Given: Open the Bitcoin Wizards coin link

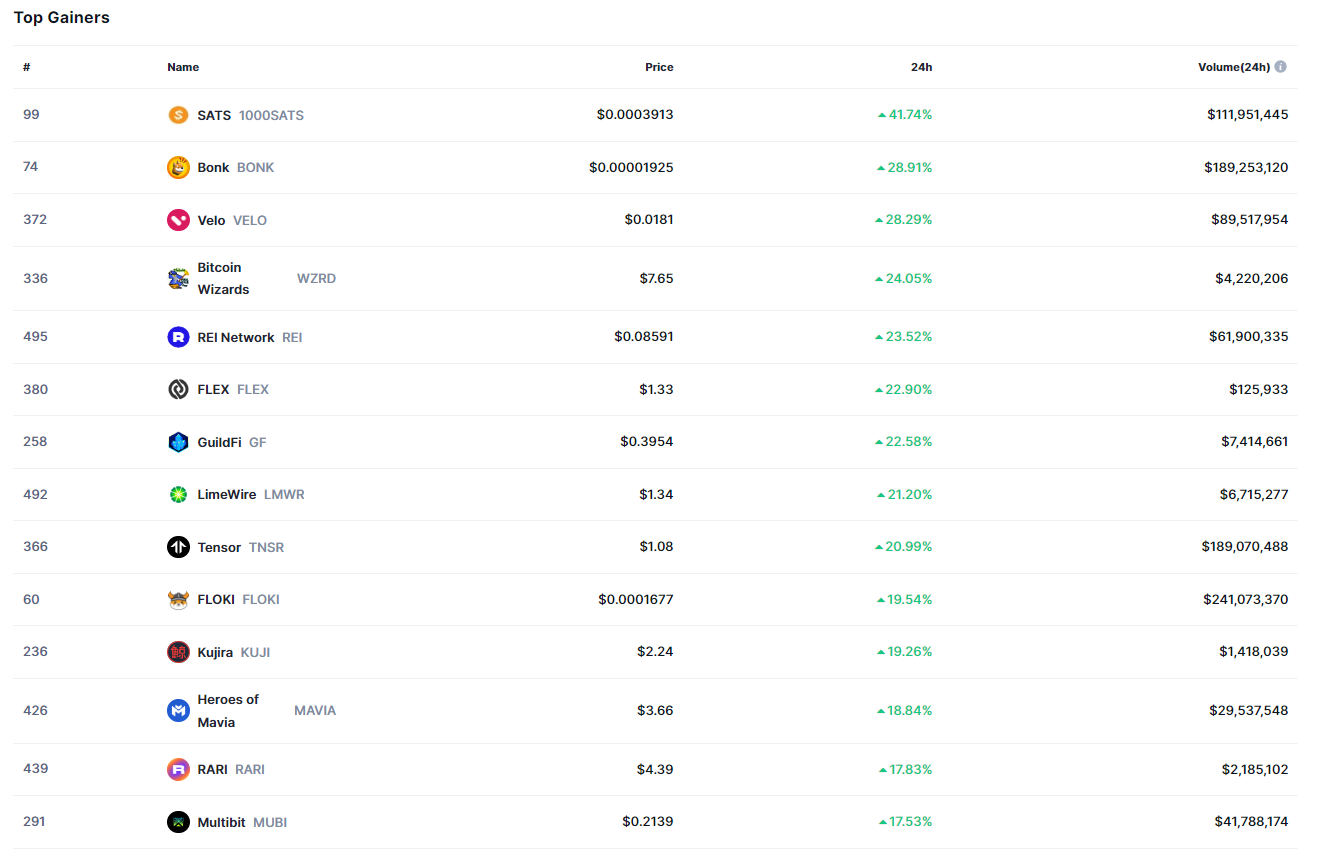Looking at the screenshot, I should coord(224,278).
